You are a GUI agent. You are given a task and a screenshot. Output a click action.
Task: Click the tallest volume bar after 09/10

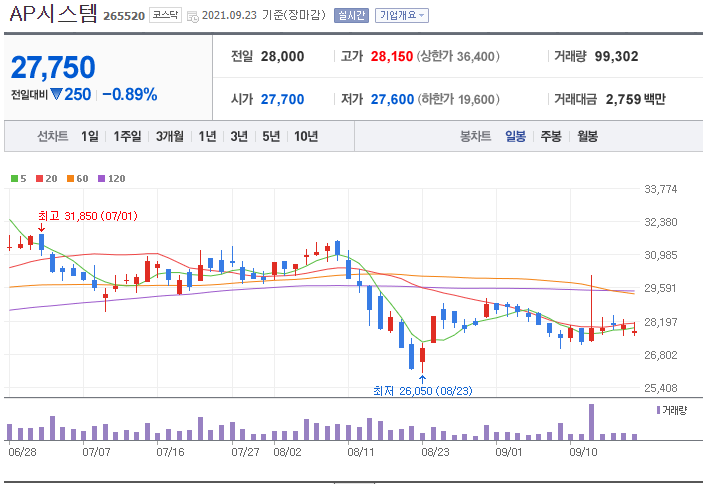tap(591, 422)
